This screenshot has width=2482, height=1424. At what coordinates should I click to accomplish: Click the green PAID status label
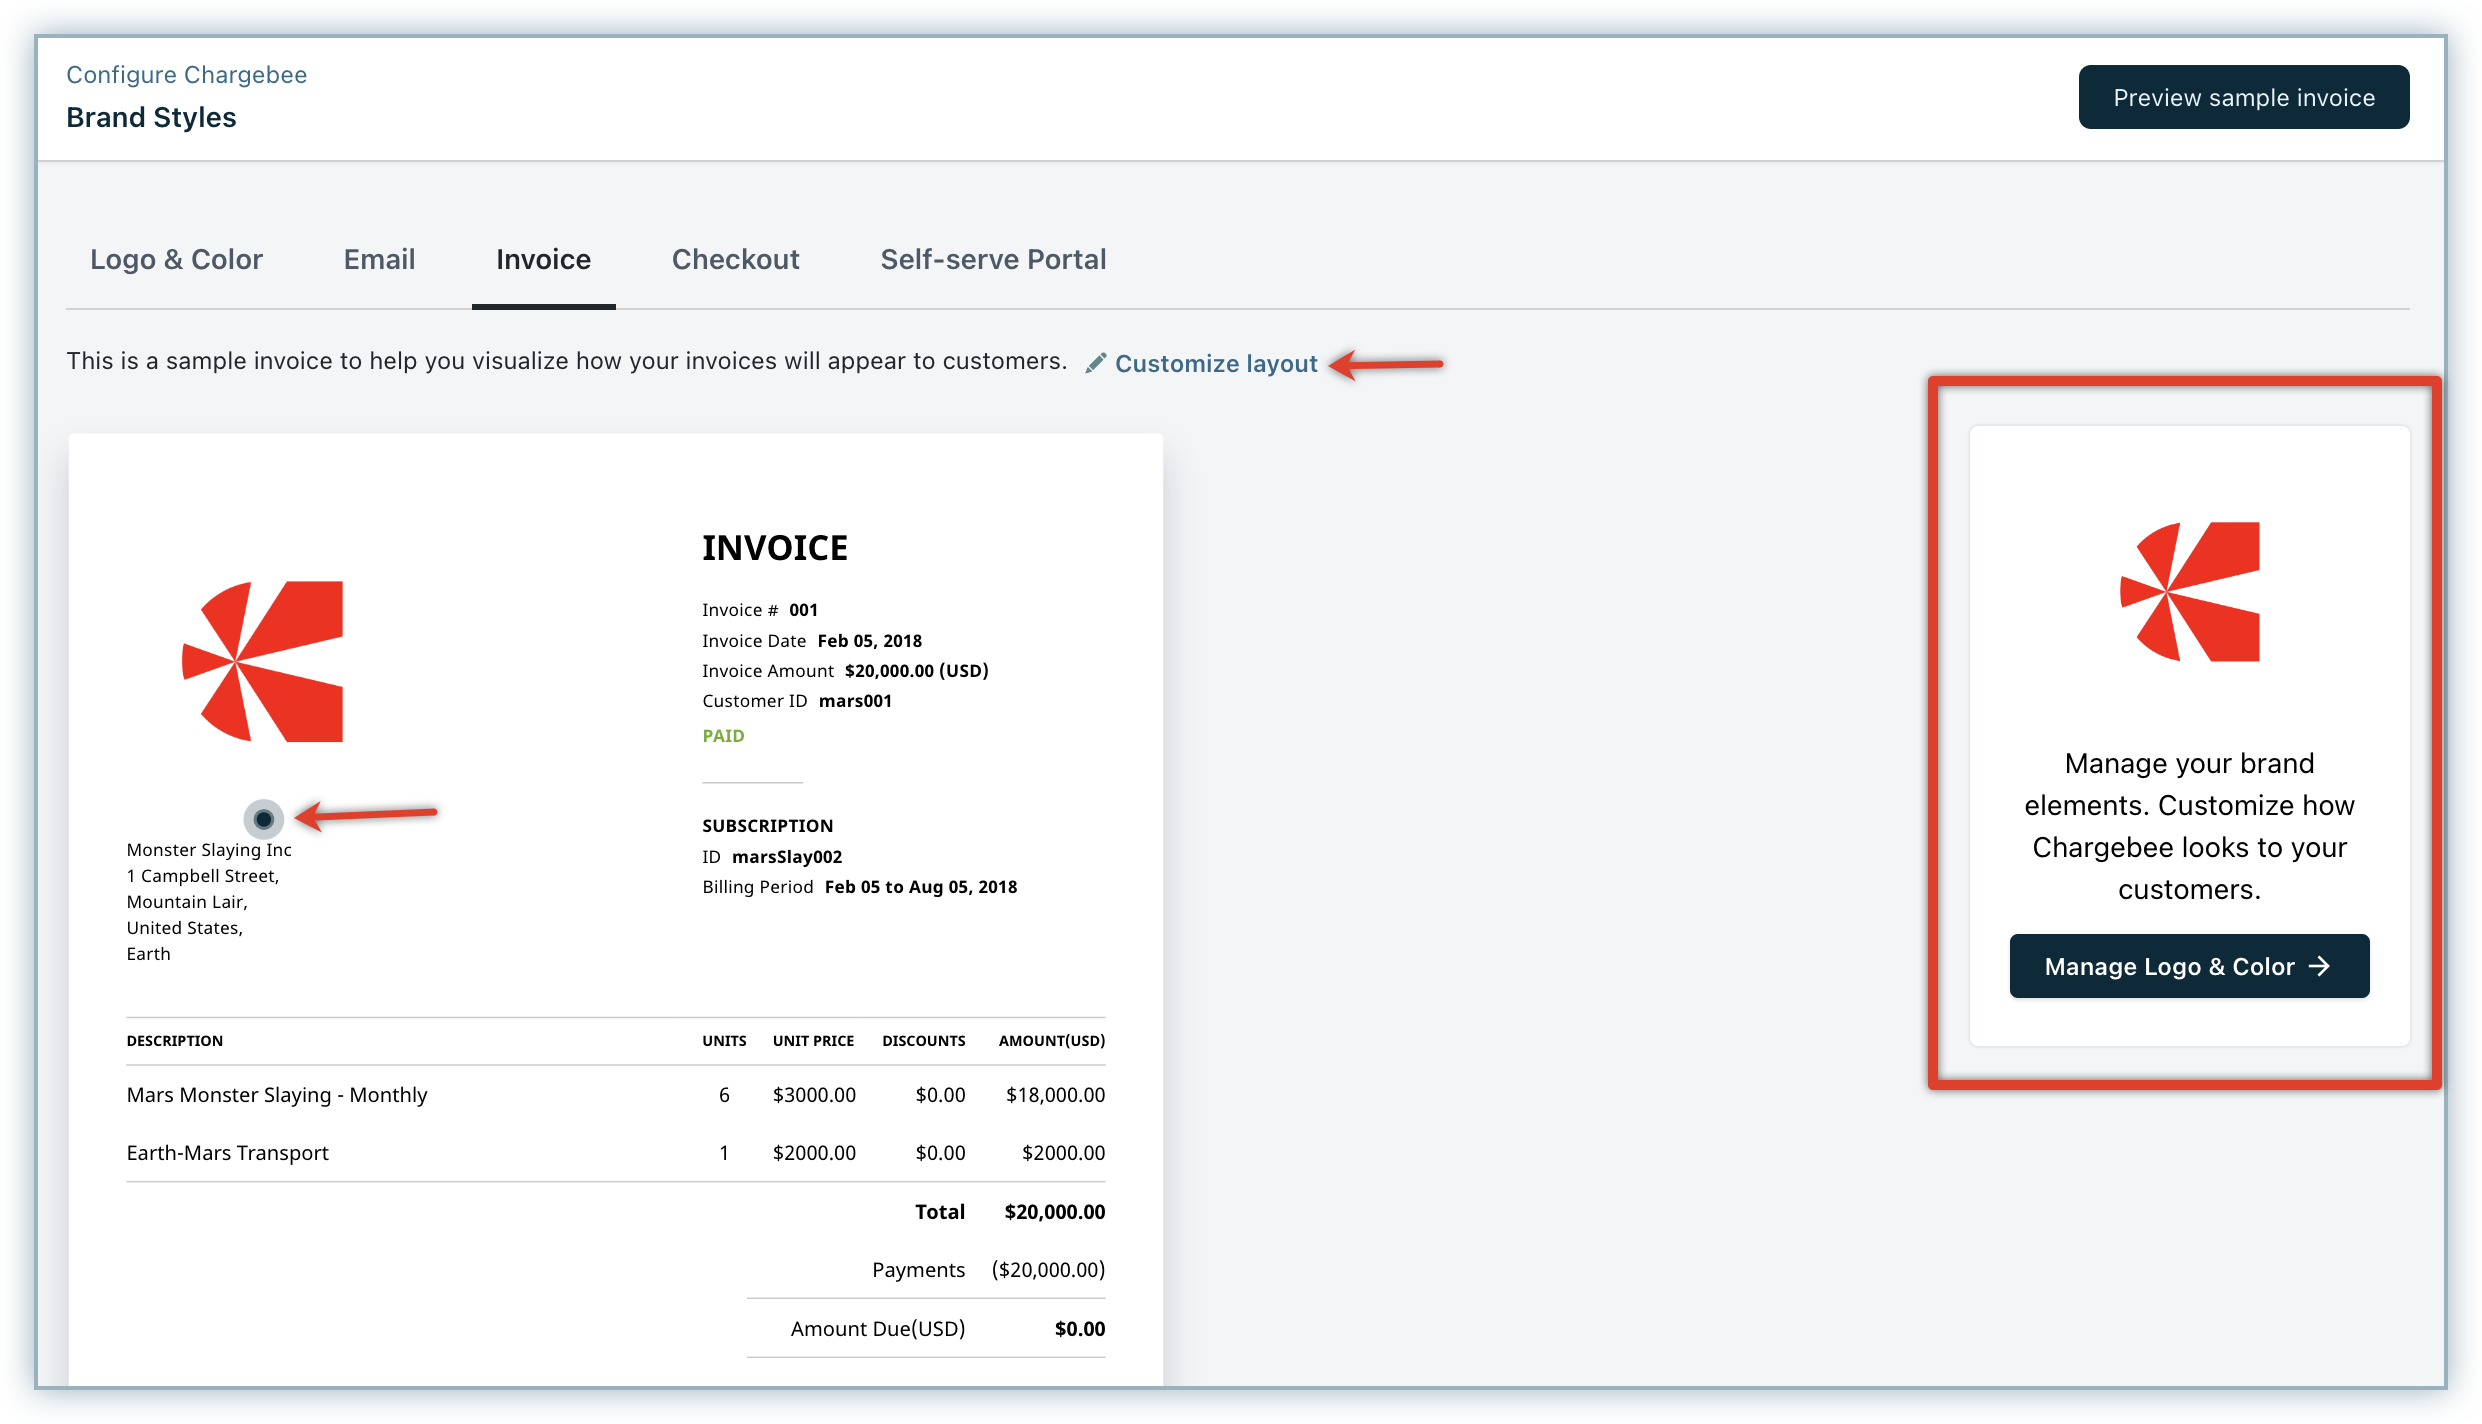point(723,736)
